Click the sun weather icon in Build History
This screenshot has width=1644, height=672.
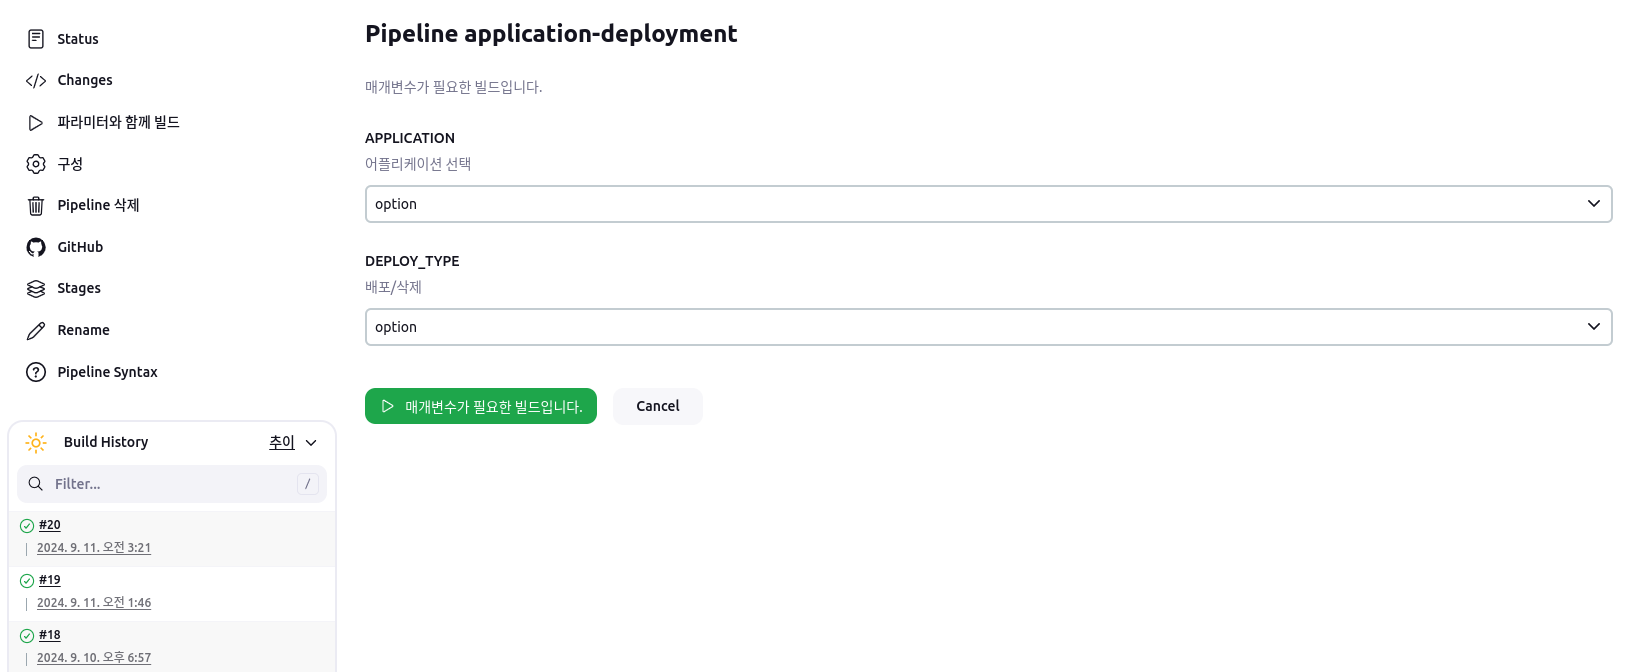point(36,443)
